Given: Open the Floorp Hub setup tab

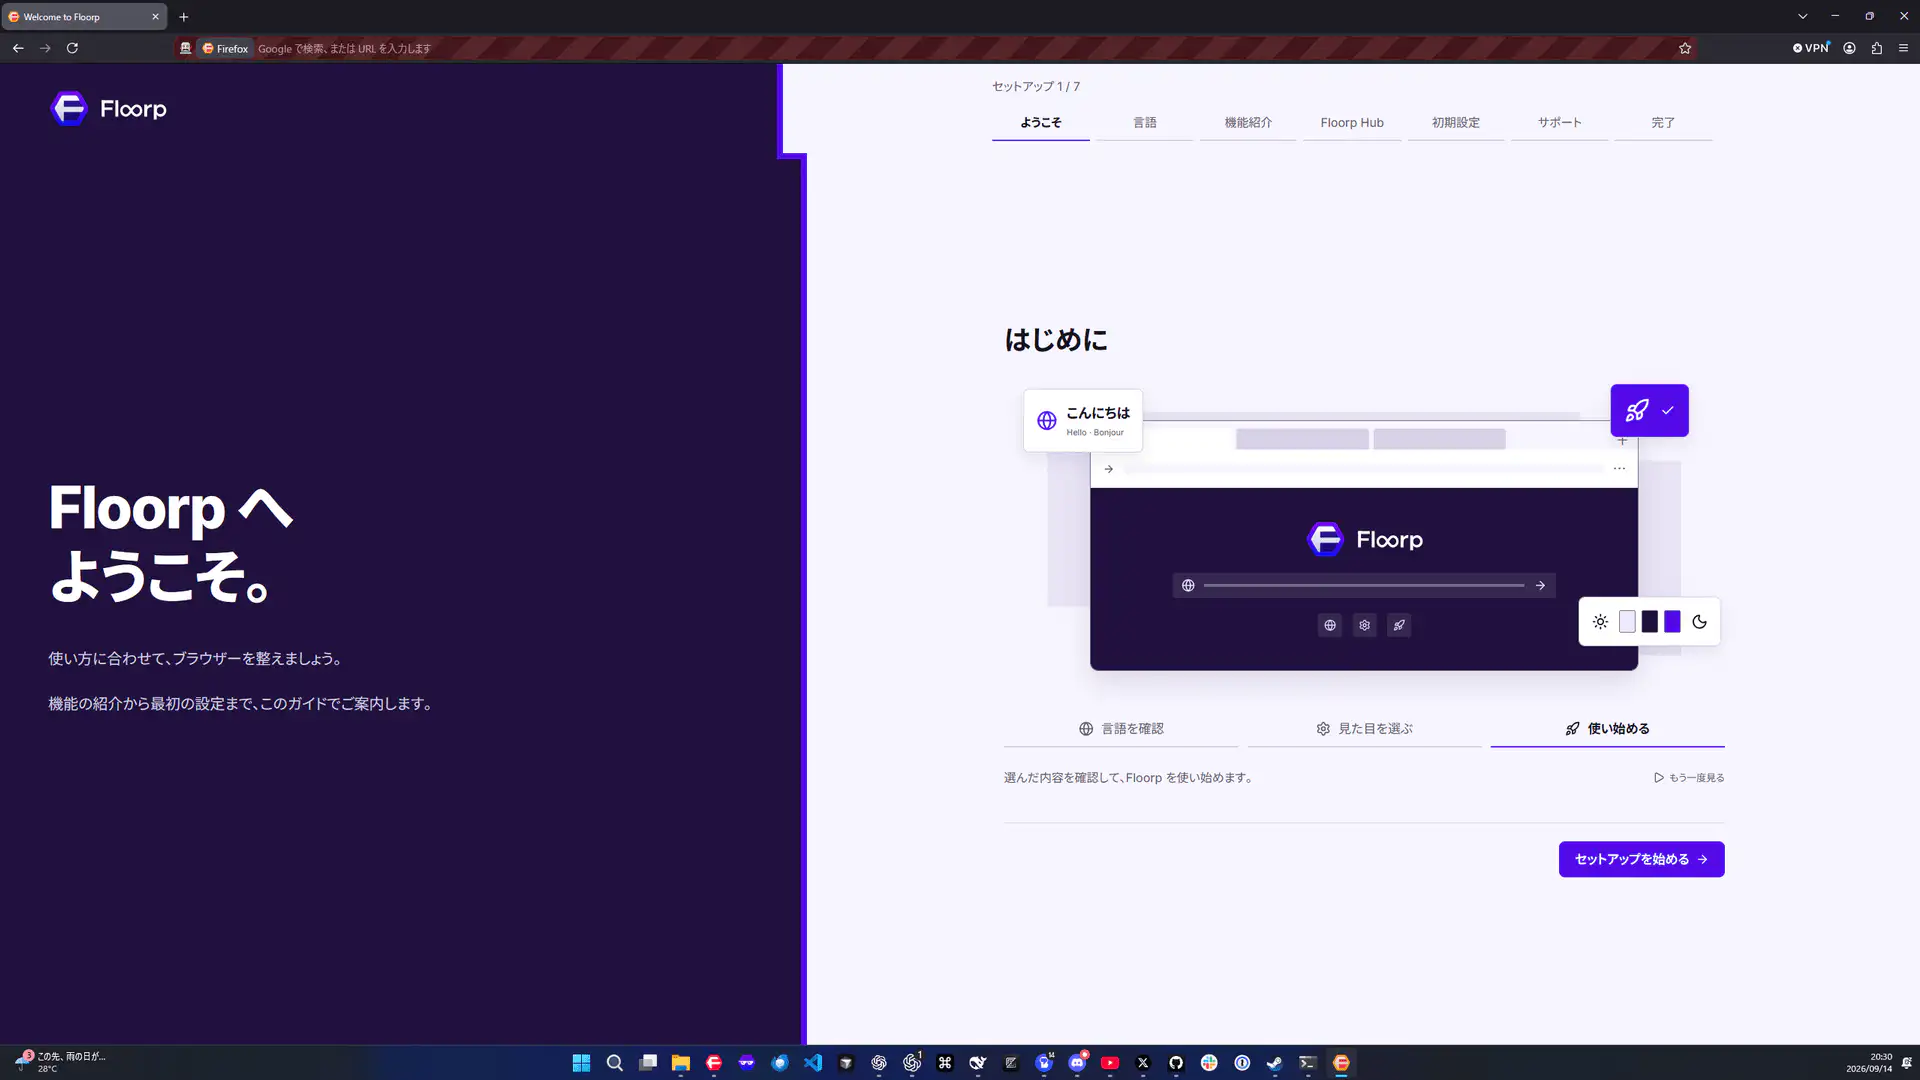Looking at the screenshot, I should click(x=1352, y=123).
